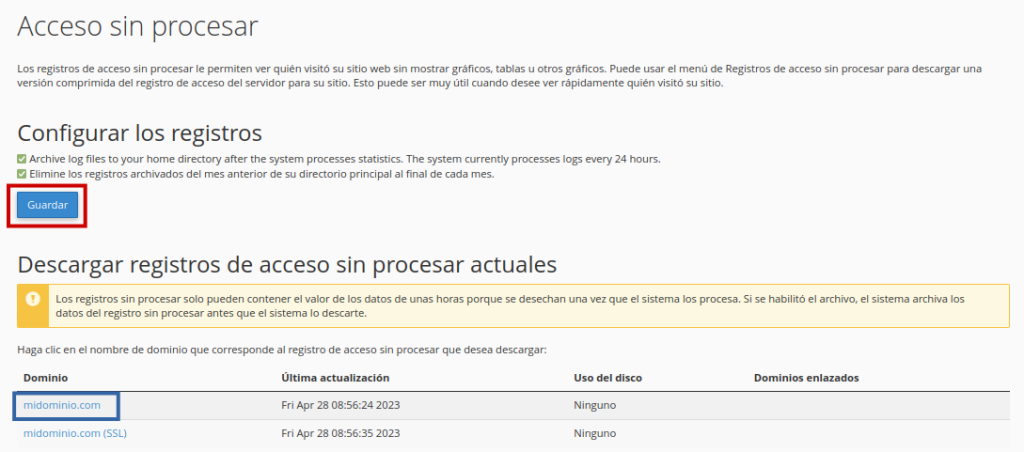Click the Última actualización column header

click(x=335, y=378)
